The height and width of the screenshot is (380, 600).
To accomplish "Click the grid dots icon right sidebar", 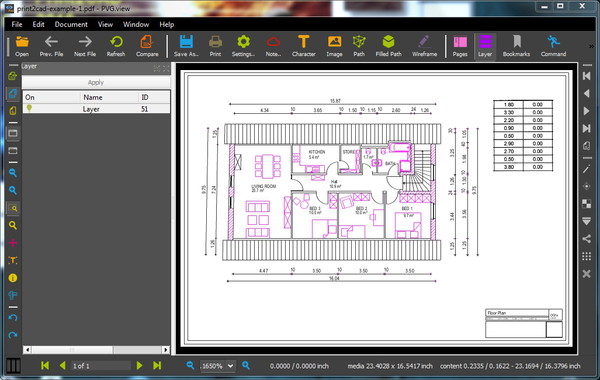I will tap(586, 256).
